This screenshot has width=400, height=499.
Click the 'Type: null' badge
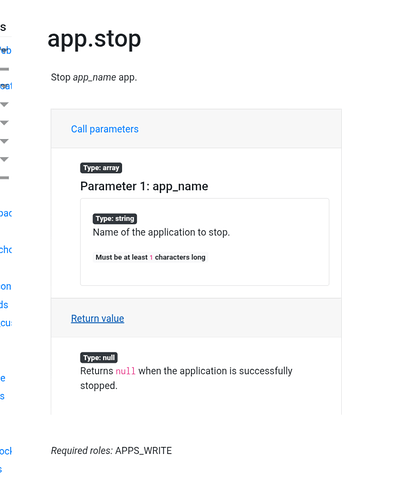[99, 358]
